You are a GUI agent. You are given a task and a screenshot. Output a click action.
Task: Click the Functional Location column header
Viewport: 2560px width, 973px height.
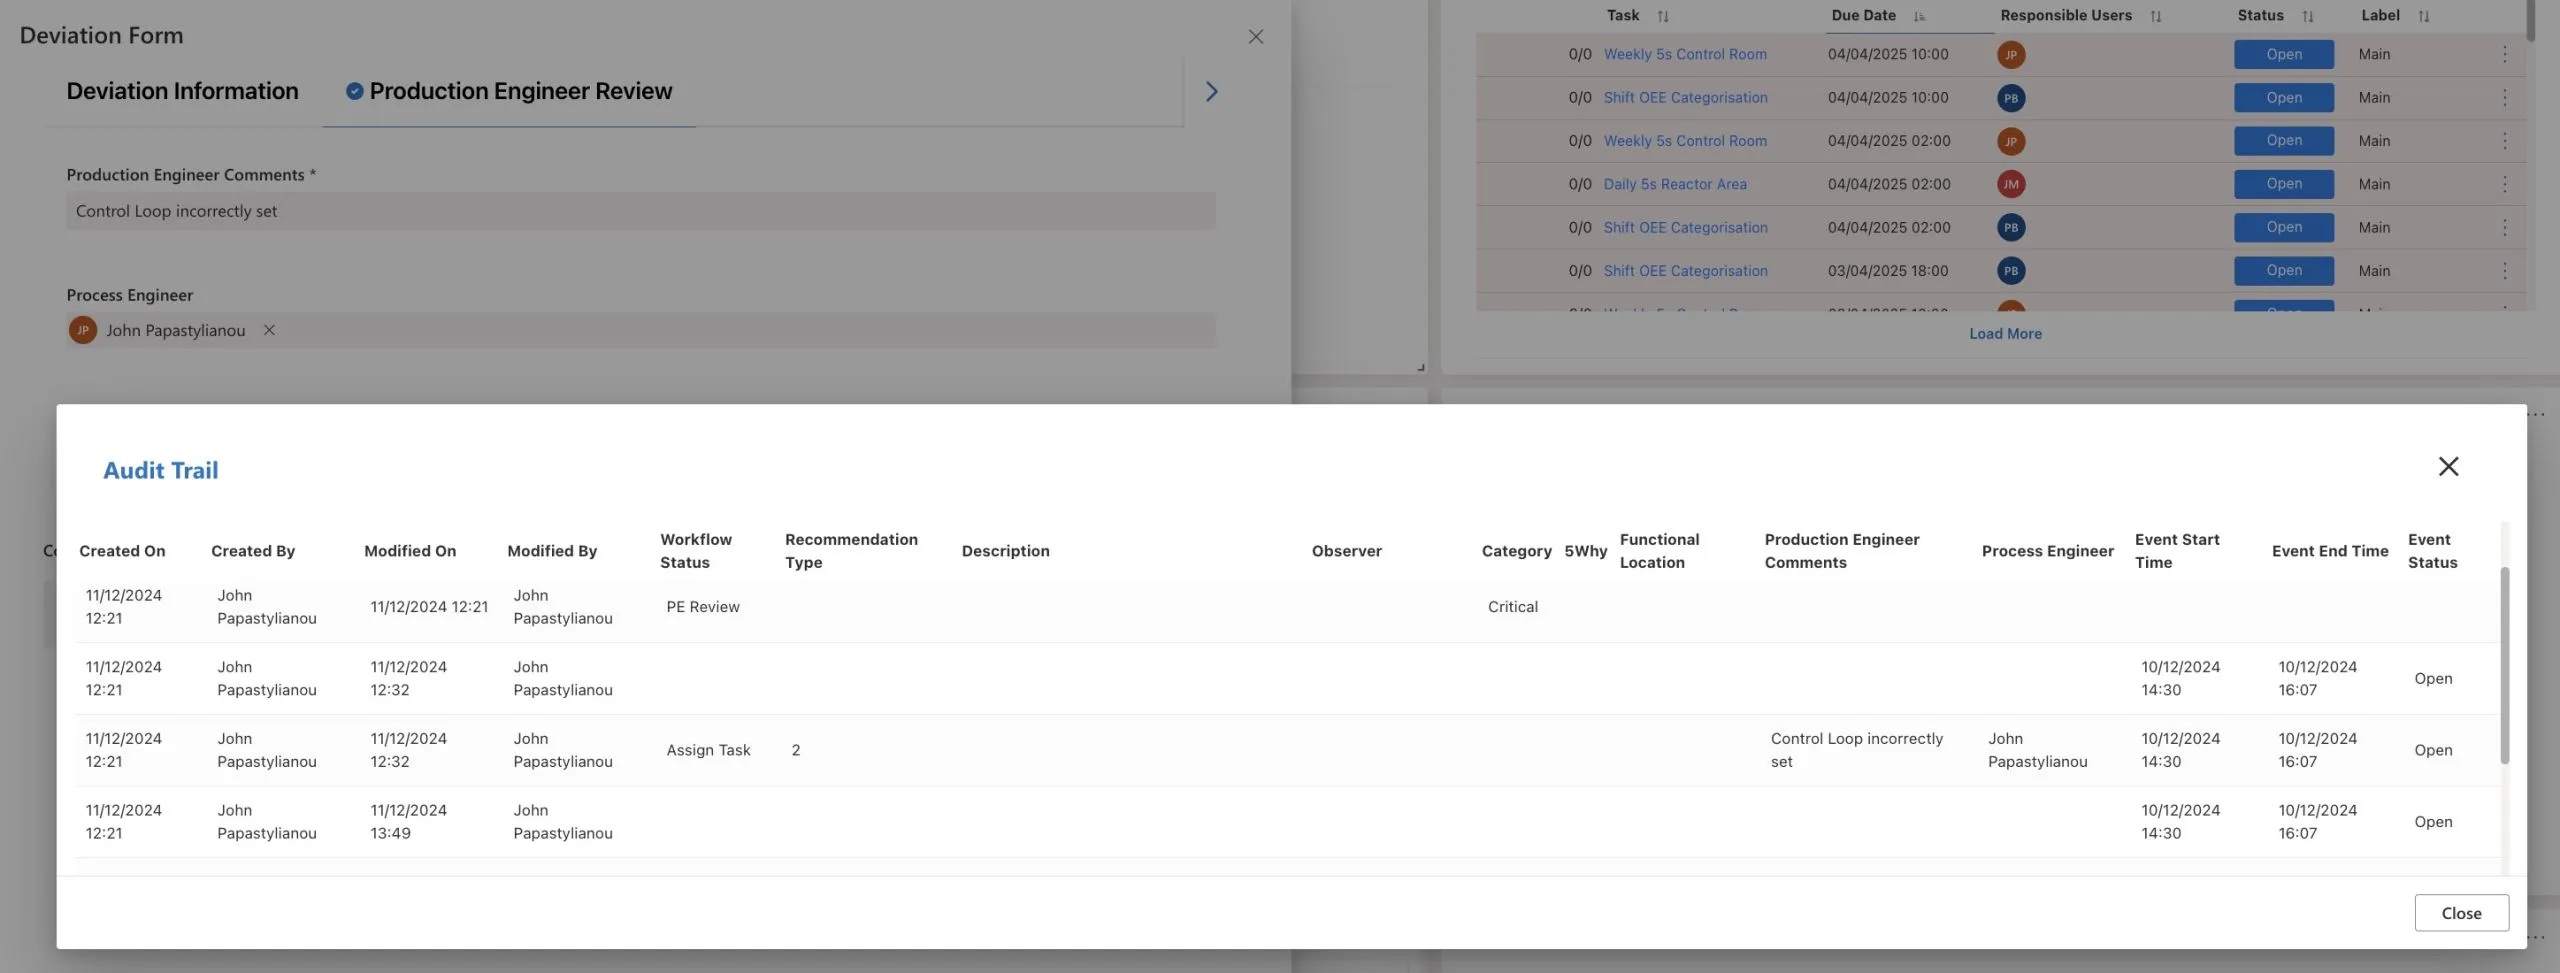pyautogui.click(x=1659, y=551)
